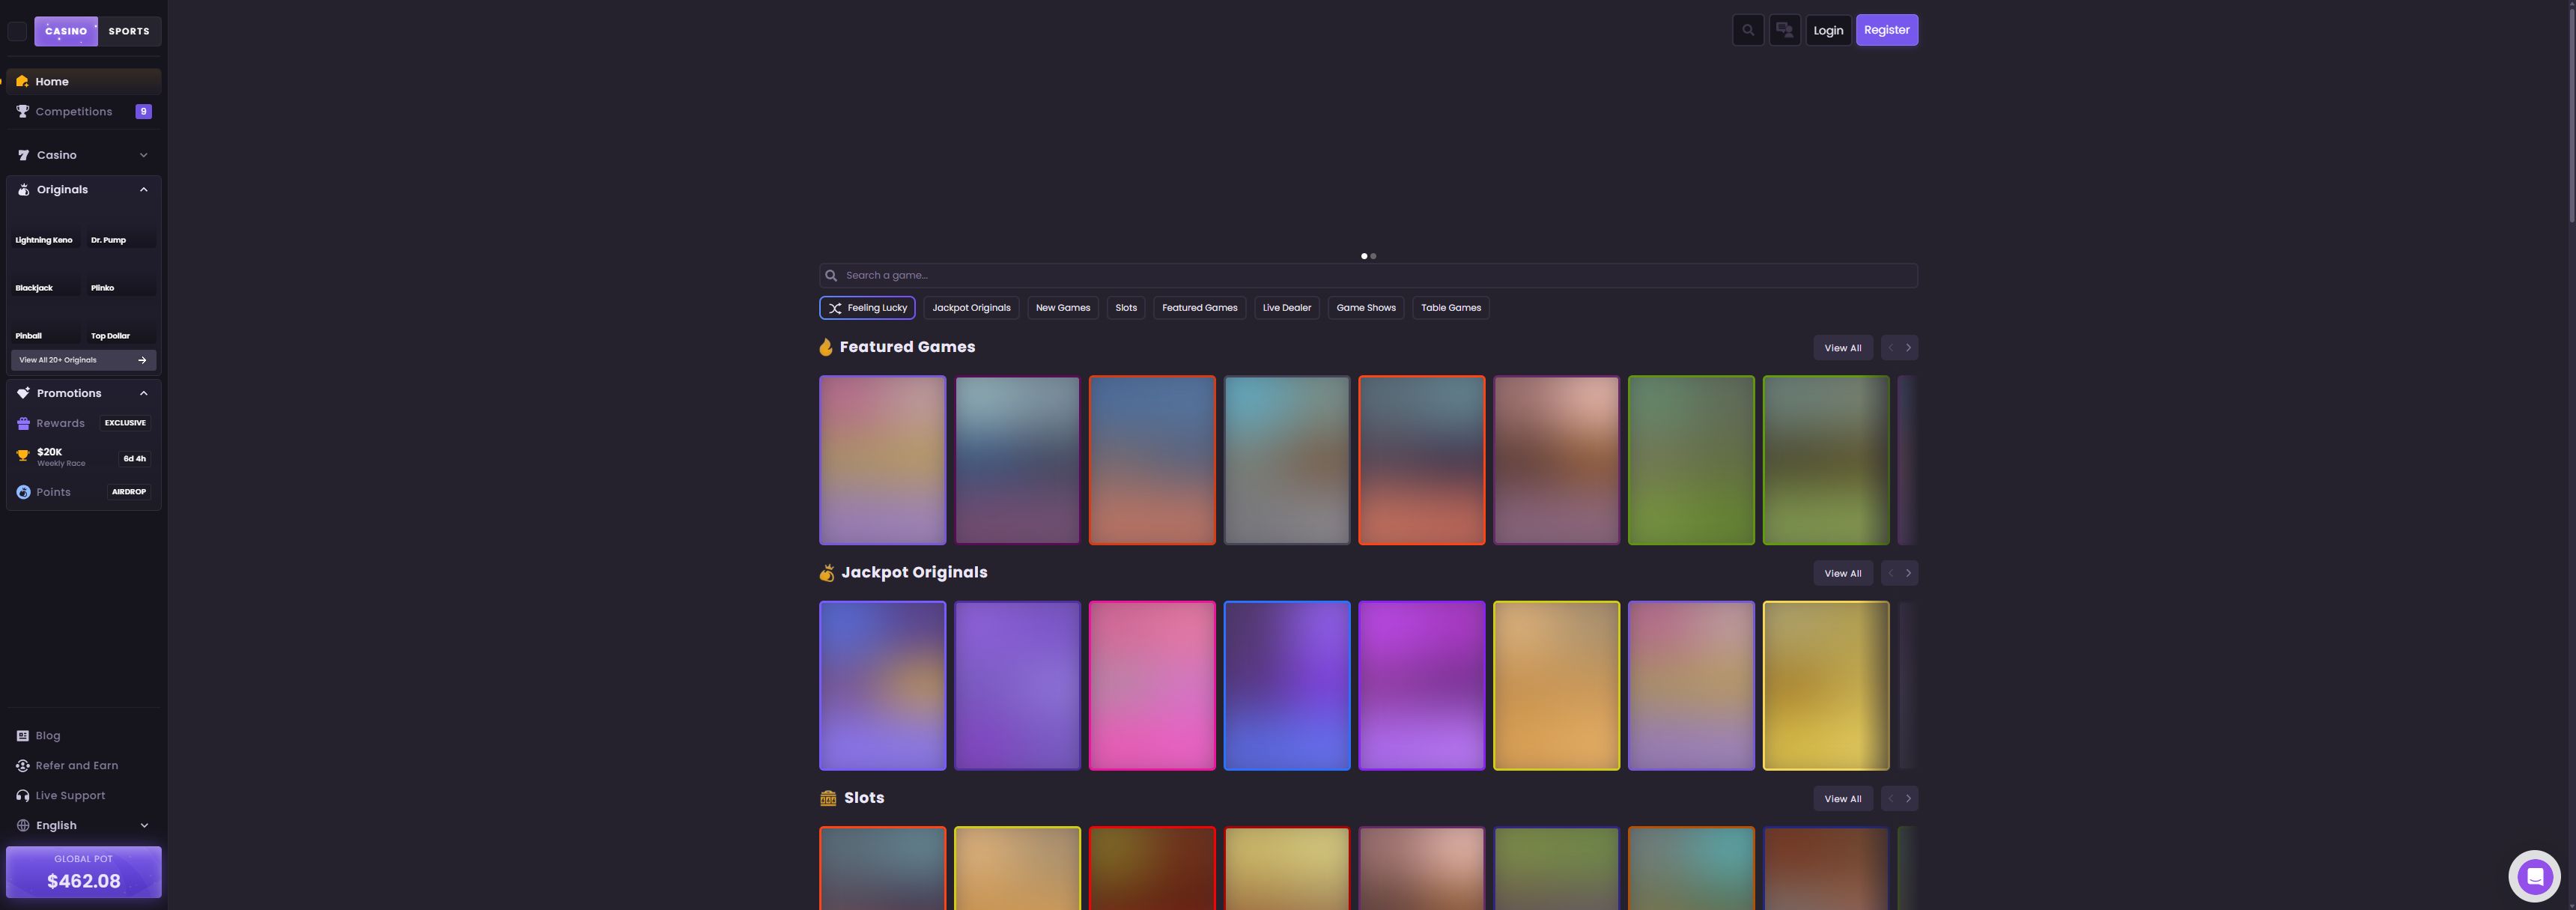Click the header search magnifier icon
Image resolution: width=2576 pixels, height=910 pixels.
[1748, 30]
